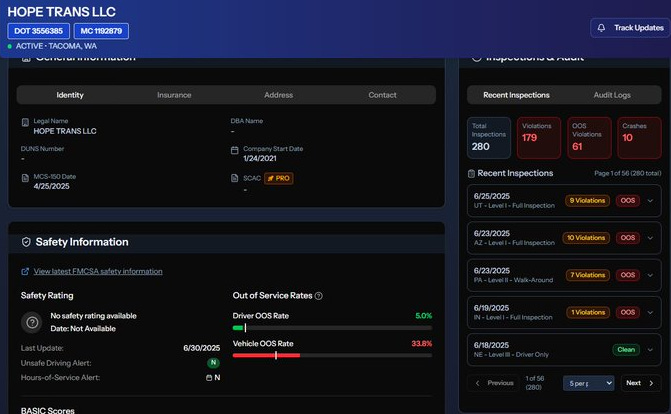This screenshot has width=671, height=414.
Task: Click the document icon beside MCS-150 Date
Action: 25,178
